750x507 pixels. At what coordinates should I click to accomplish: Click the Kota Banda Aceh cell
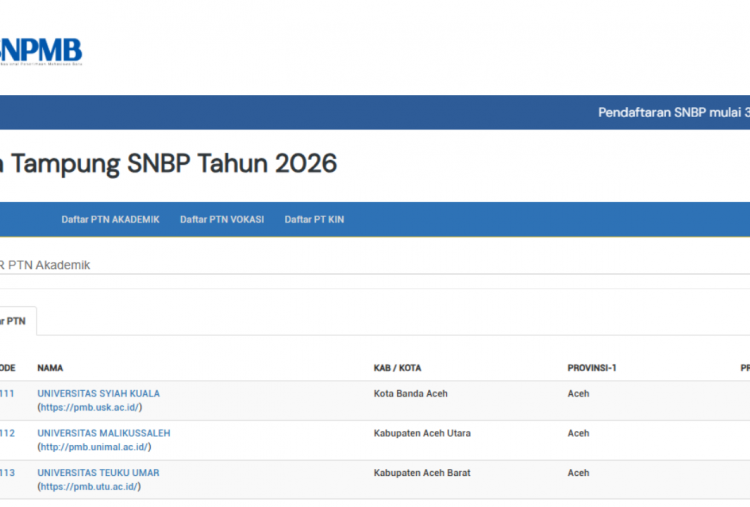pos(410,394)
